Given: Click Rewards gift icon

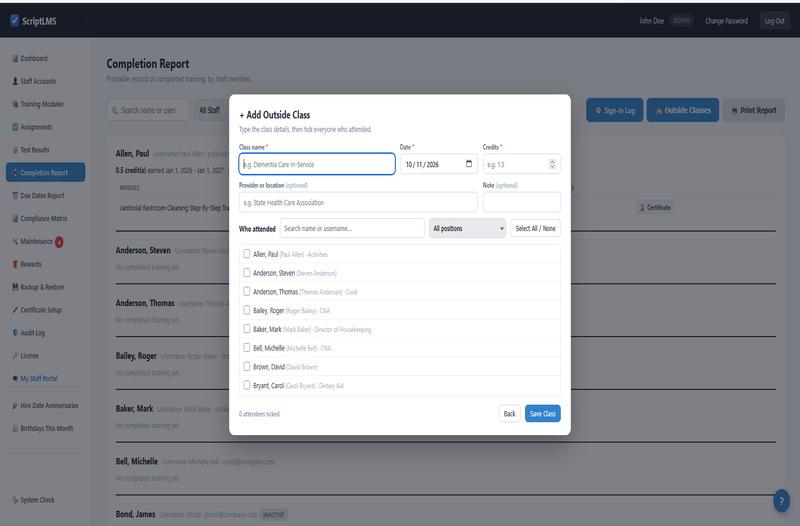Looking at the screenshot, I should coord(15,264).
